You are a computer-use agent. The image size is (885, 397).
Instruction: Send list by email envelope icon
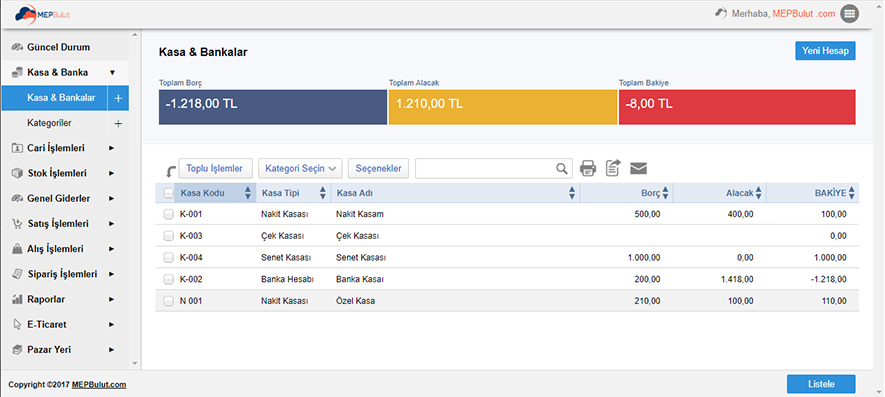[x=638, y=168]
